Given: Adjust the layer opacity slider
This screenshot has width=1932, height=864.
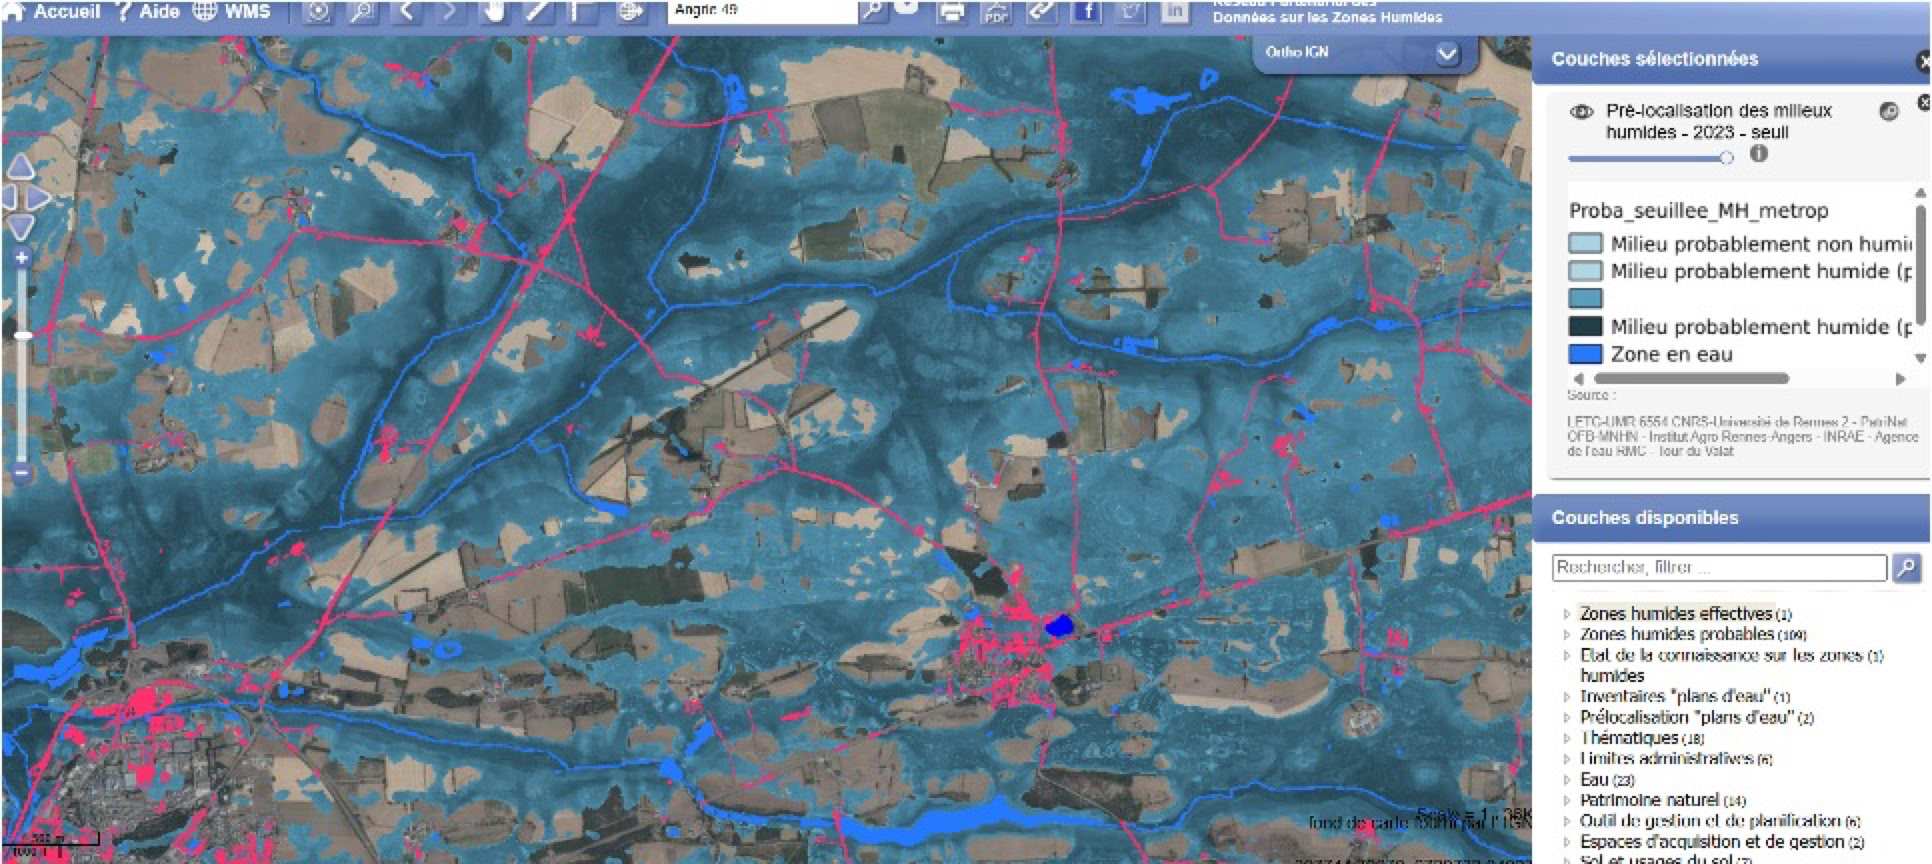Looking at the screenshot, I should click(x=1725, y=158).
